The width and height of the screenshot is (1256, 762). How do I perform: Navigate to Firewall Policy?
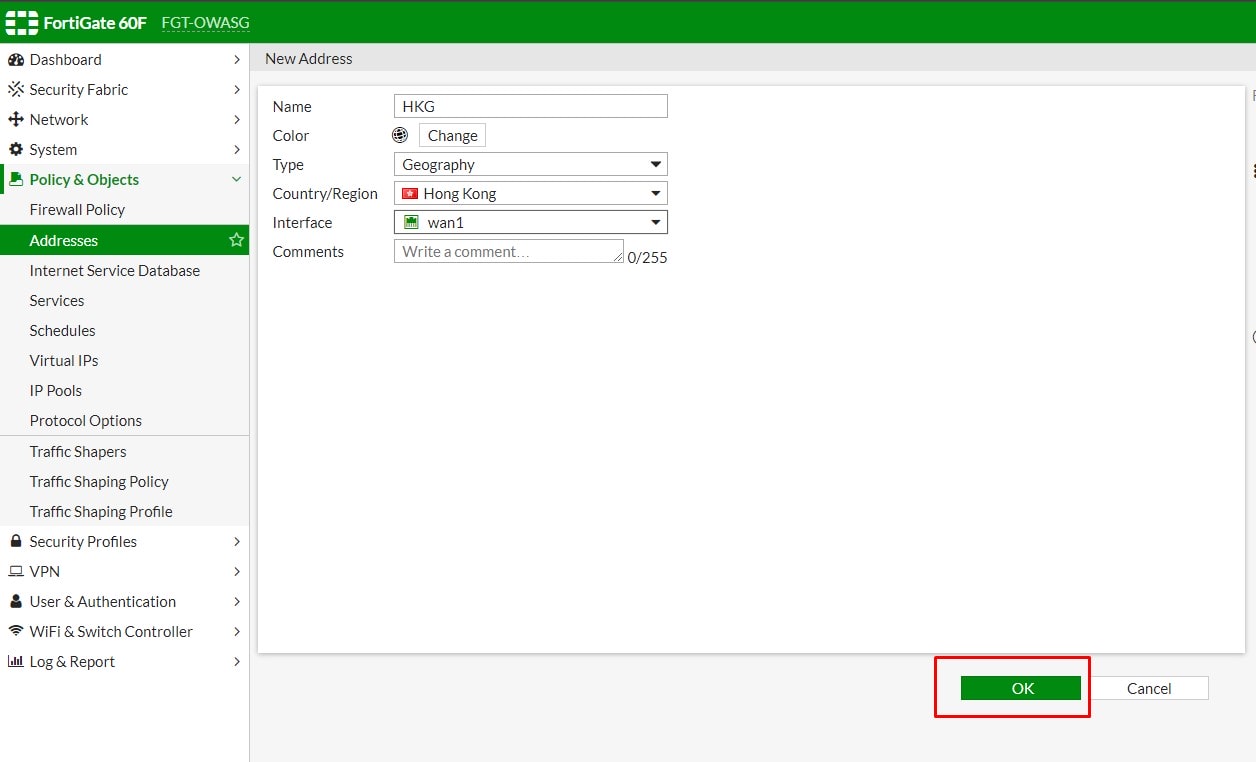[77, 210]
